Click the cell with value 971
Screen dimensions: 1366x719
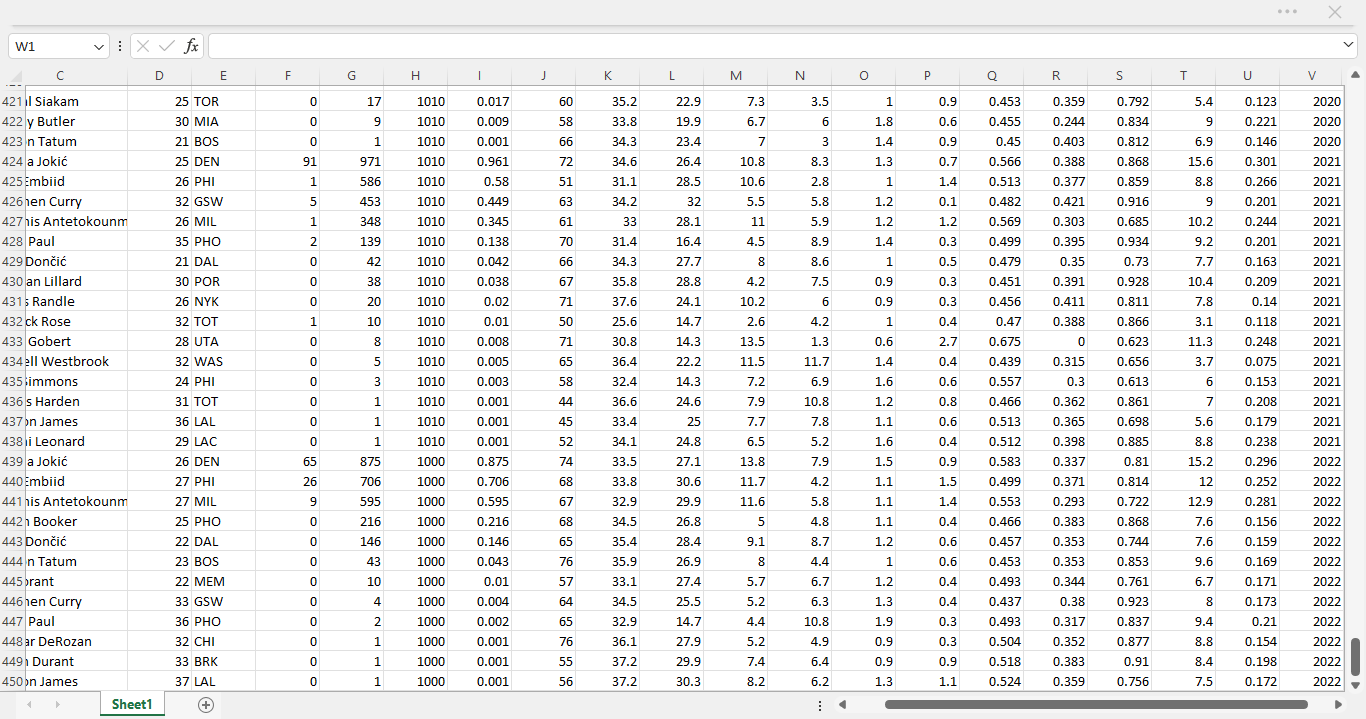(351, 161)
